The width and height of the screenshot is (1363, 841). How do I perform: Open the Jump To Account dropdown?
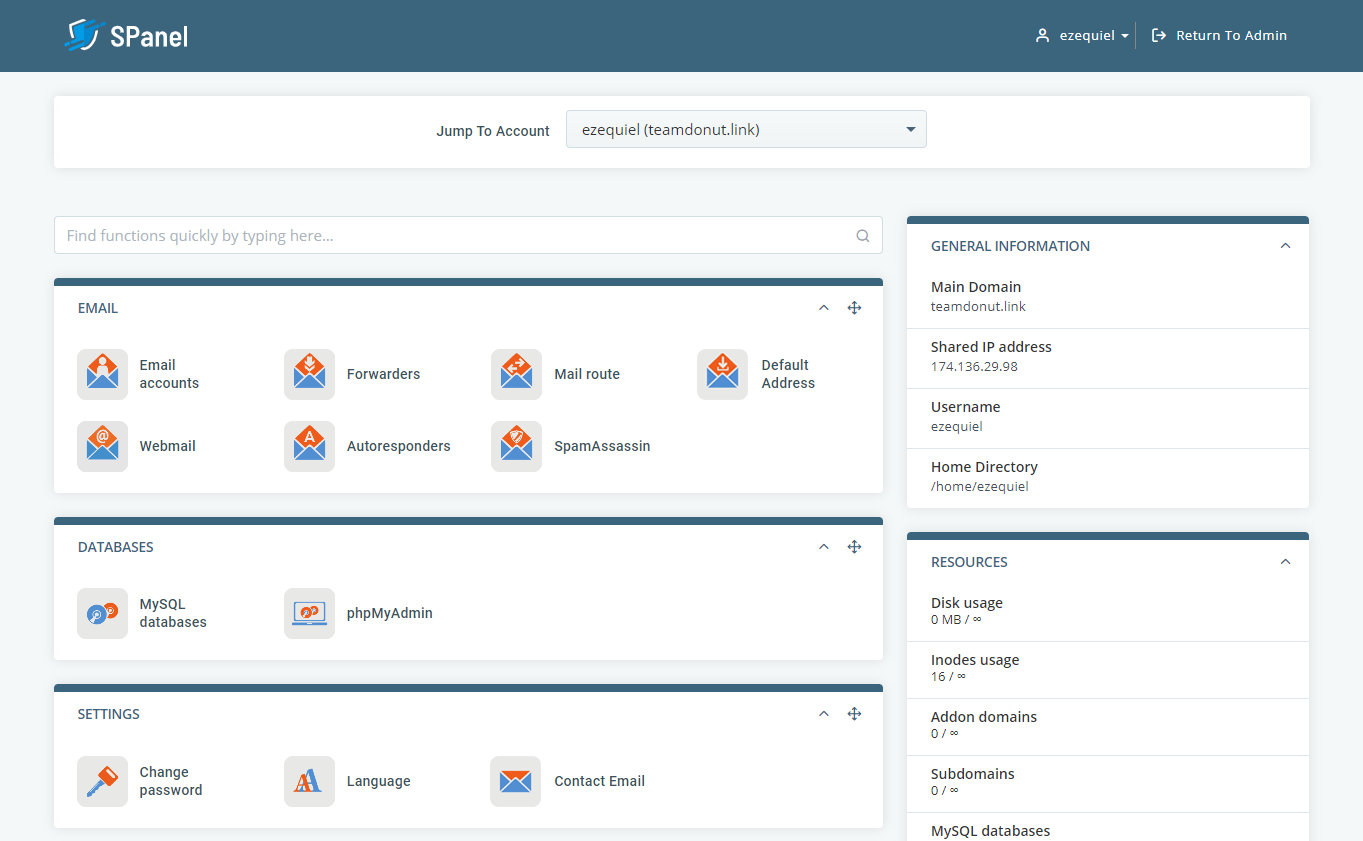click(x=746, y=129)
